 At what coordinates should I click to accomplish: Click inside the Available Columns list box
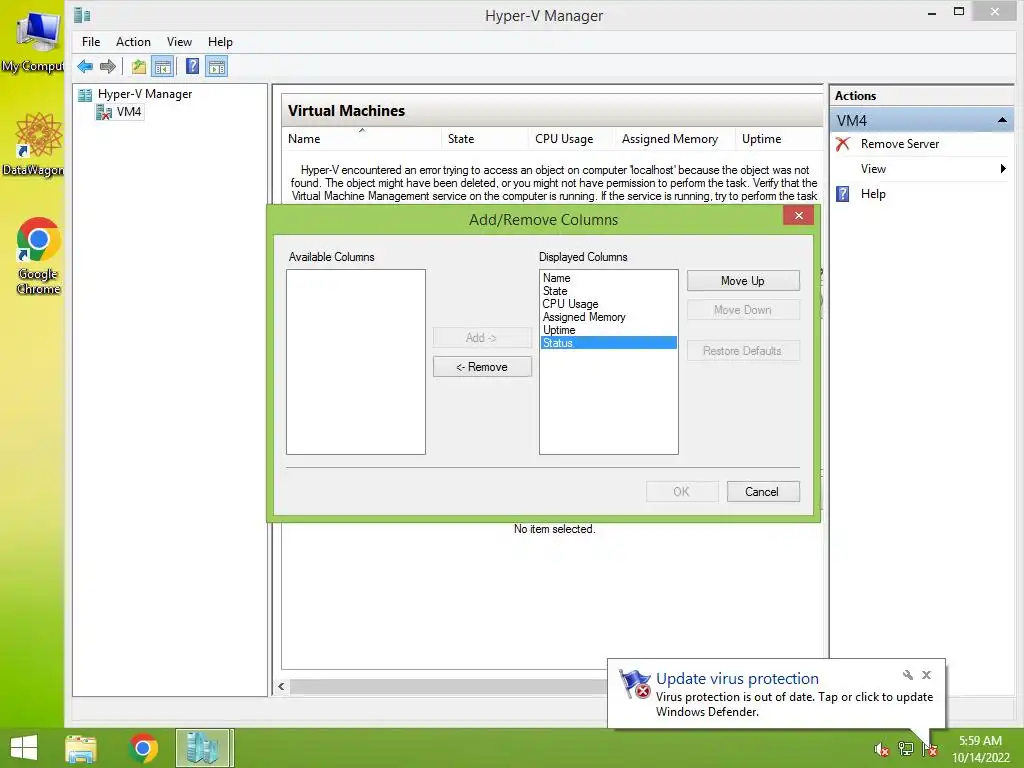point(356,362)
